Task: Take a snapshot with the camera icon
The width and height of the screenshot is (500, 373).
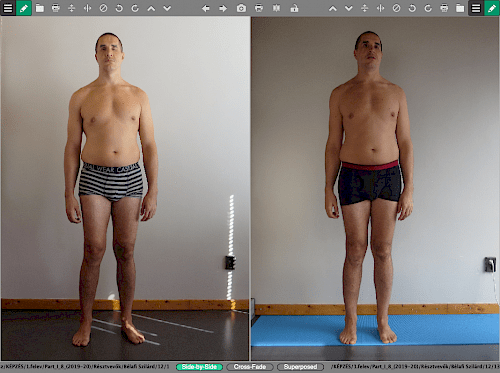Action: click(241, 8)
